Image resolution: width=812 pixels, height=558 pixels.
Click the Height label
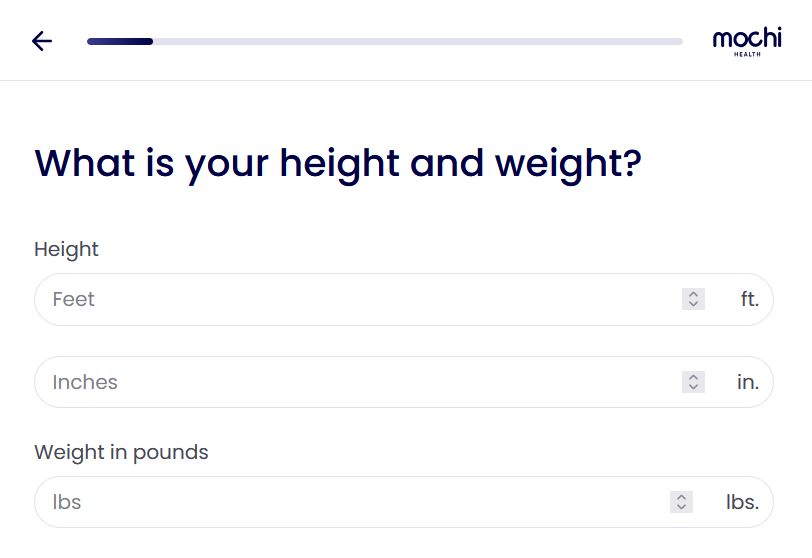[x=66, y=249]
